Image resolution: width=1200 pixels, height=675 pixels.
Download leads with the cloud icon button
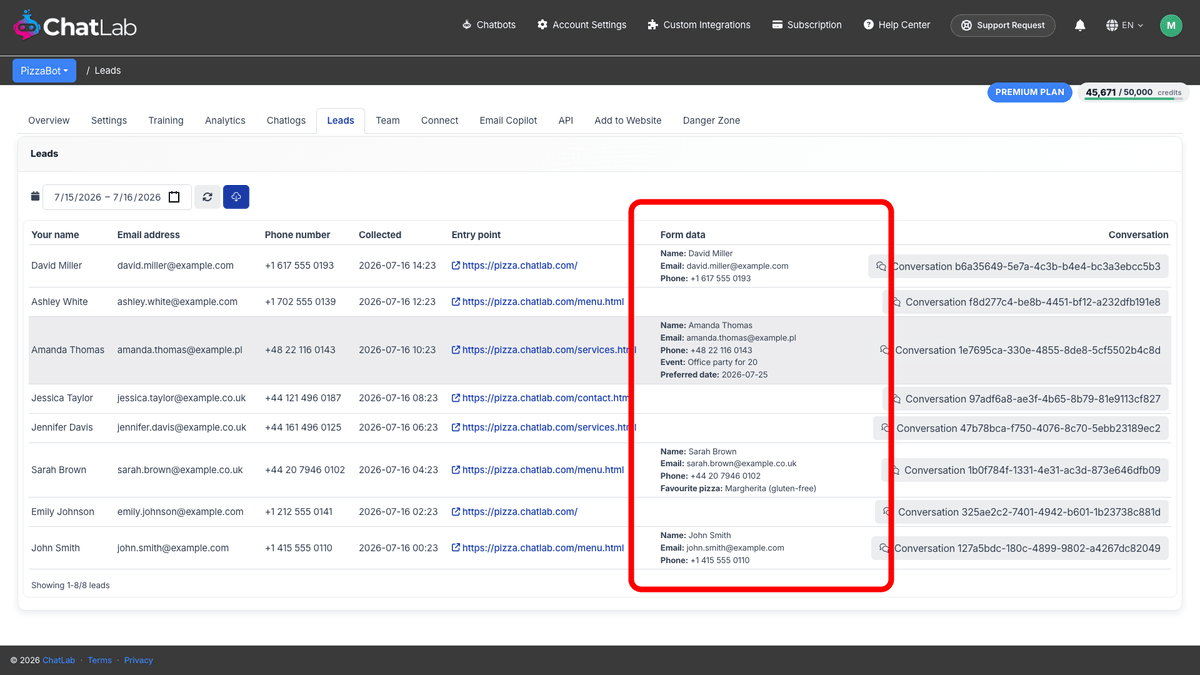pyautogui.click(x=236, y=197)
